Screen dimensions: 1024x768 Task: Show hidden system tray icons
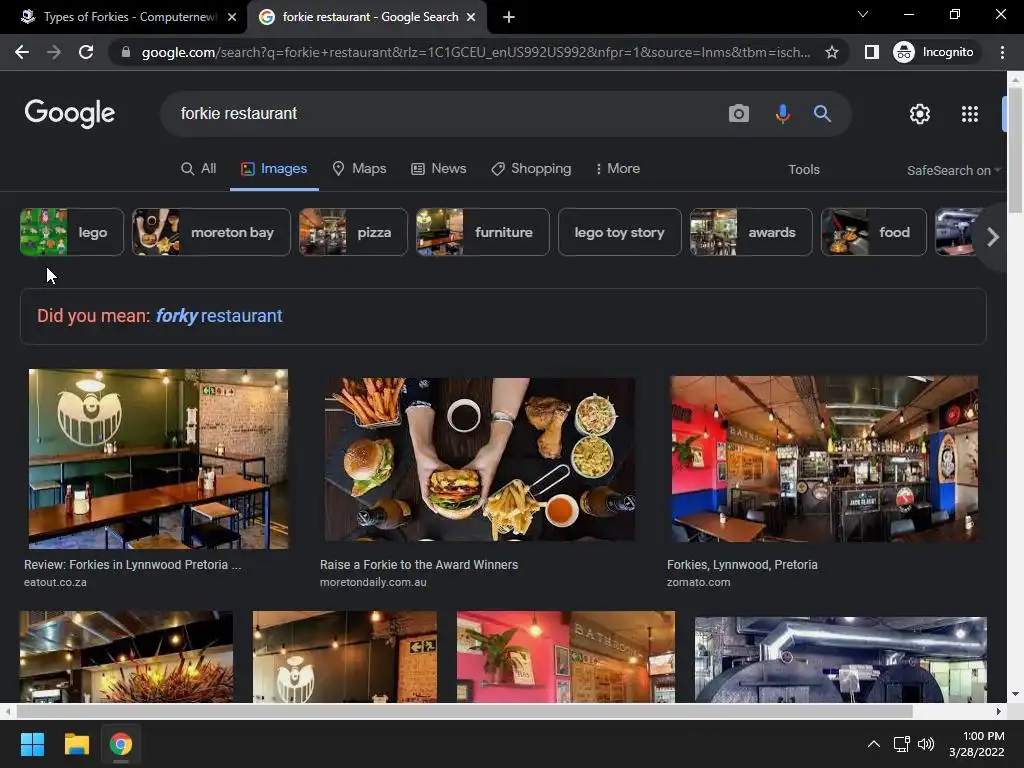pos(873,744)
